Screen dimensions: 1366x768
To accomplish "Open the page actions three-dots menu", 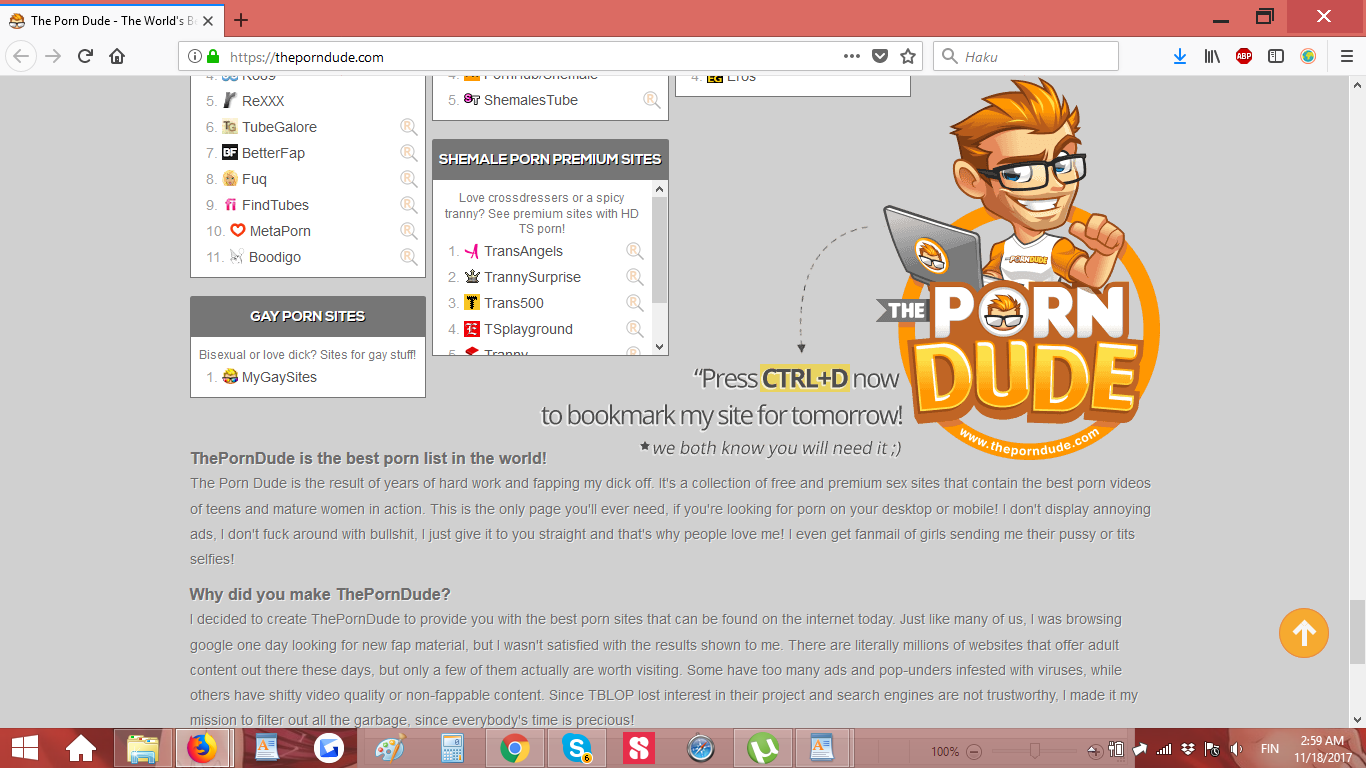I will 852,56.
